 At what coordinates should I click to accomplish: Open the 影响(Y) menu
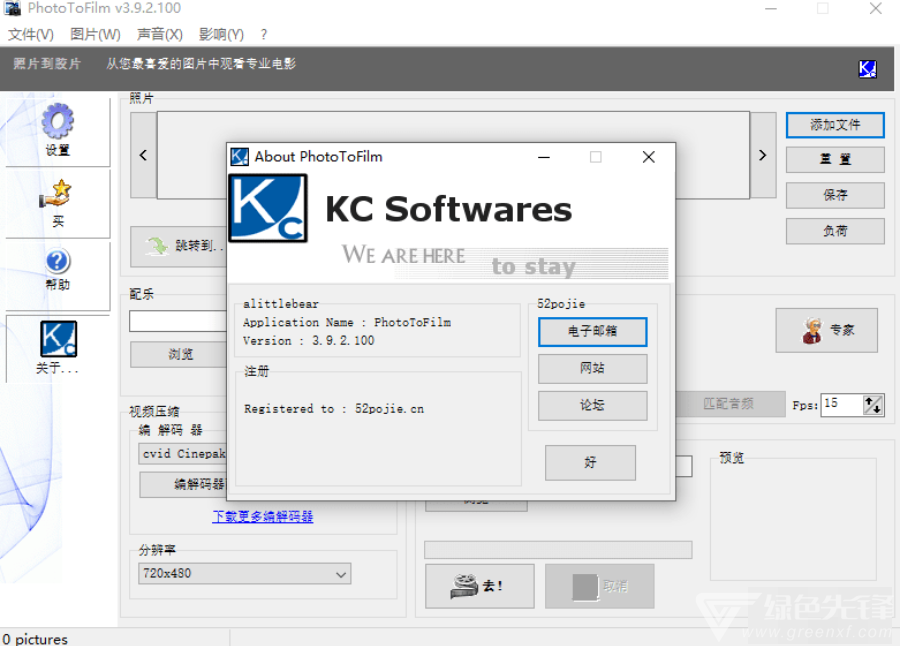tap(222, 35)
